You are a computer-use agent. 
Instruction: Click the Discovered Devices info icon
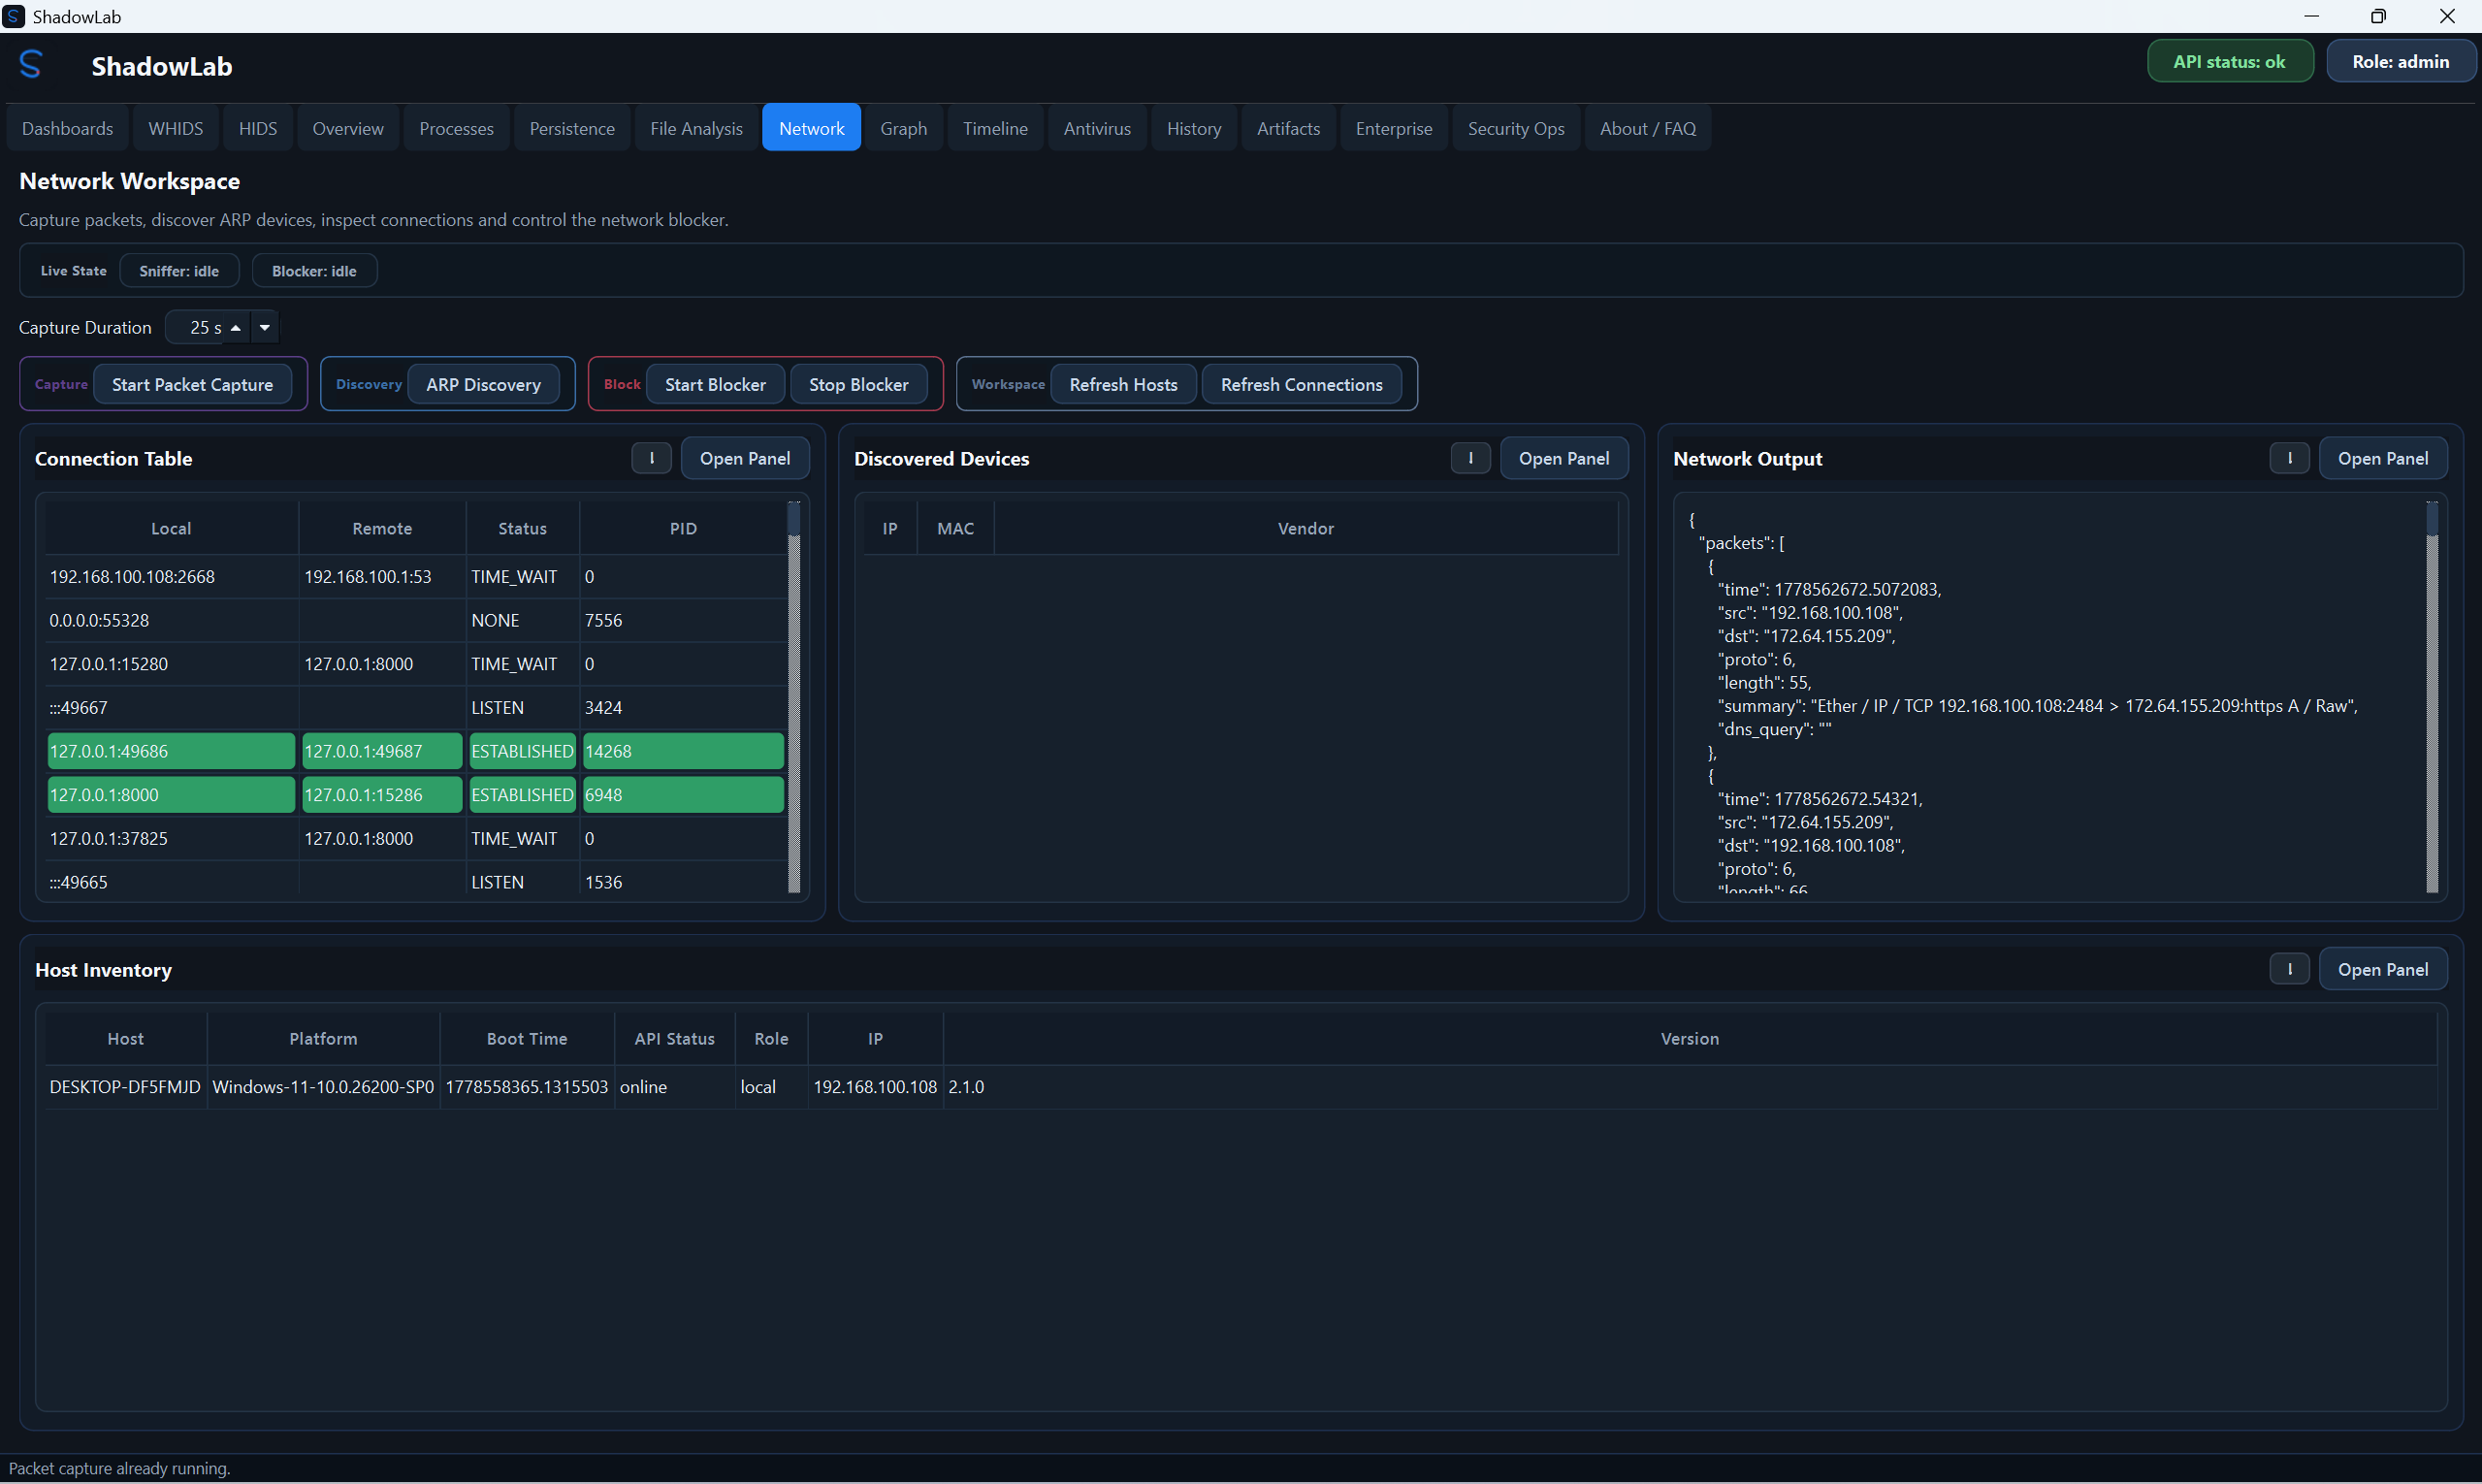tap(1471, 458)
